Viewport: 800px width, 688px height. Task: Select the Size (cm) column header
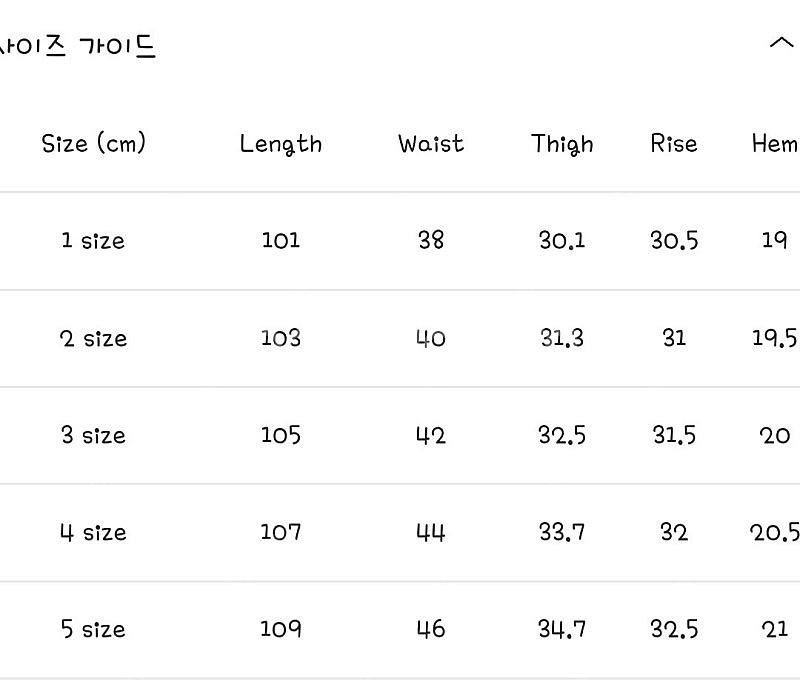93,143
